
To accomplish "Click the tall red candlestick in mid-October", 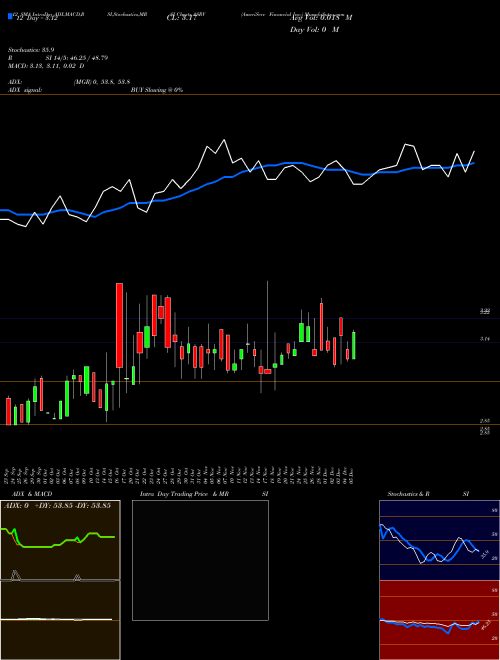I will [120, 325].
